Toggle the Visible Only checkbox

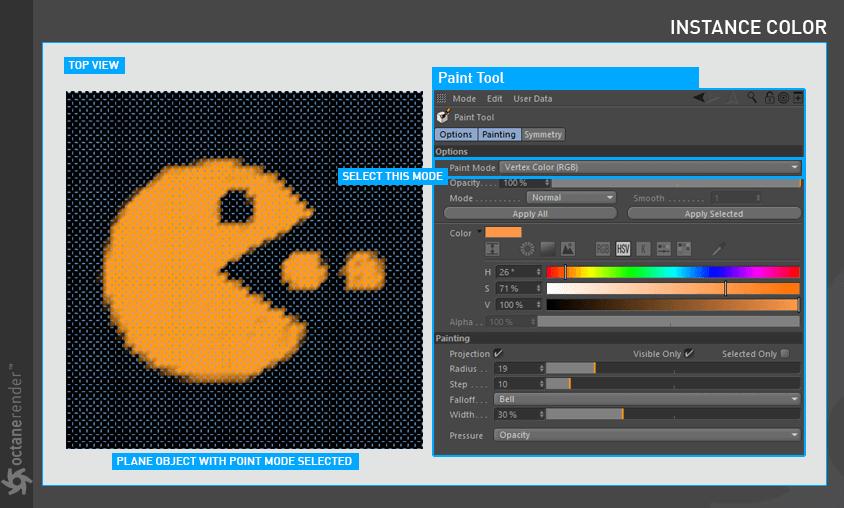tap(689, 353)
